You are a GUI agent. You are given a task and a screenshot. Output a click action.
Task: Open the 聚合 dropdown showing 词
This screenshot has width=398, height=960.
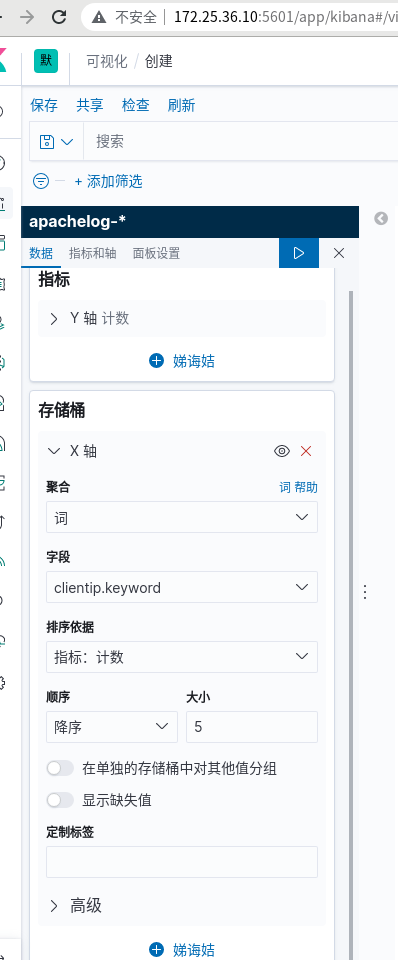pyautogui.click(x=182, y=517)
